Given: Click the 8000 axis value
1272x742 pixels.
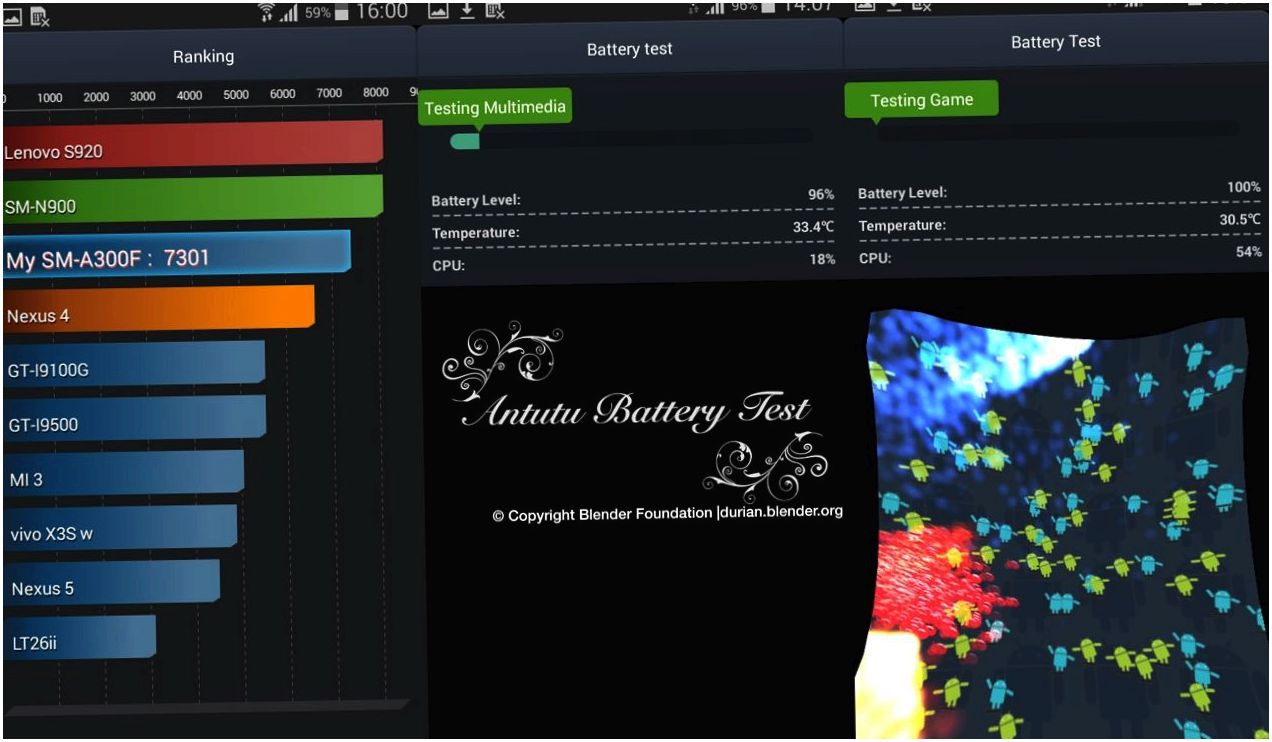Looking at the screenshot, I should click(x=376, y=92).
